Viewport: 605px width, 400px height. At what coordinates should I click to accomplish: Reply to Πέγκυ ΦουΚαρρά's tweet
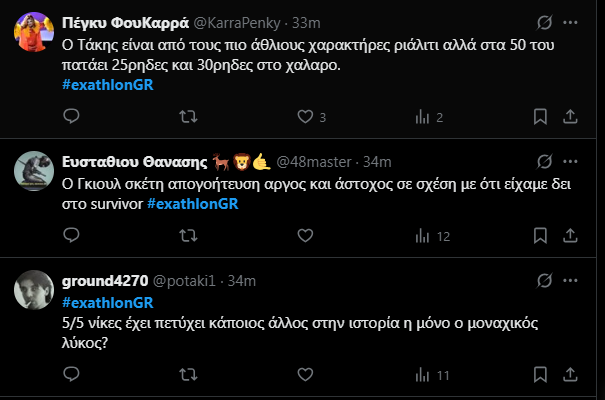tap(71, 117)
